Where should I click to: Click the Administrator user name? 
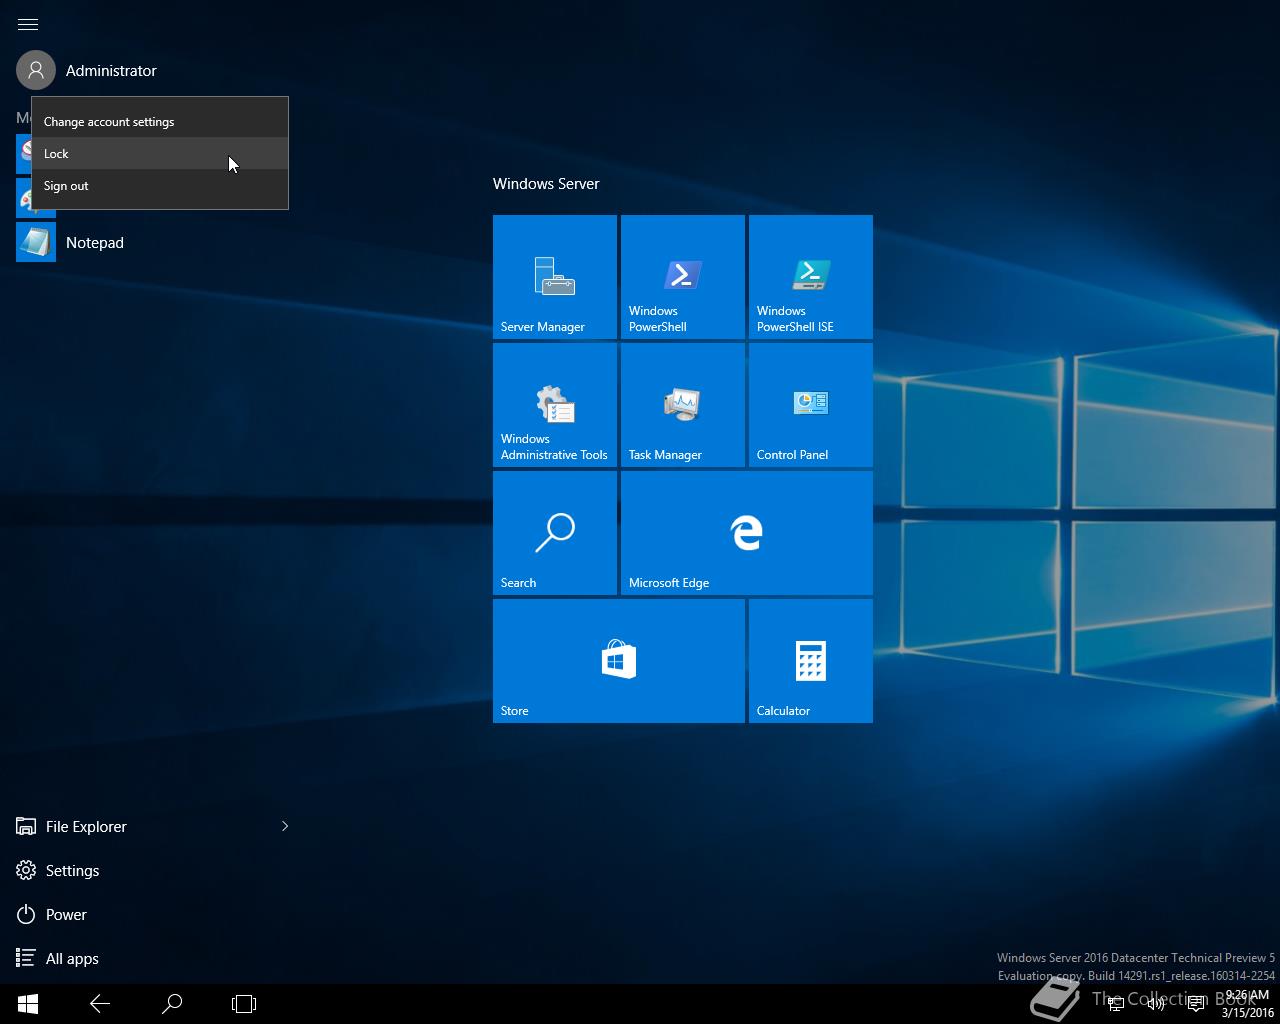(x=111, y=71)
